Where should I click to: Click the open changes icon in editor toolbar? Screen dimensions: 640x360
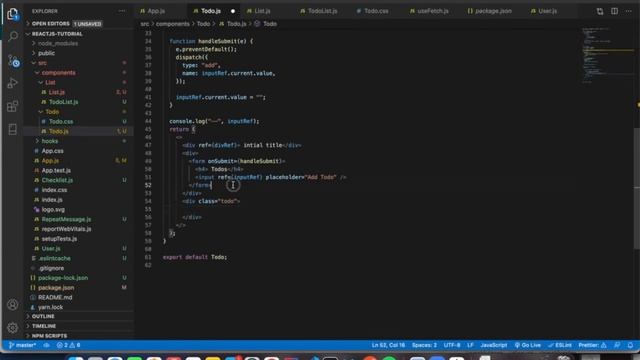coord(600,11)
